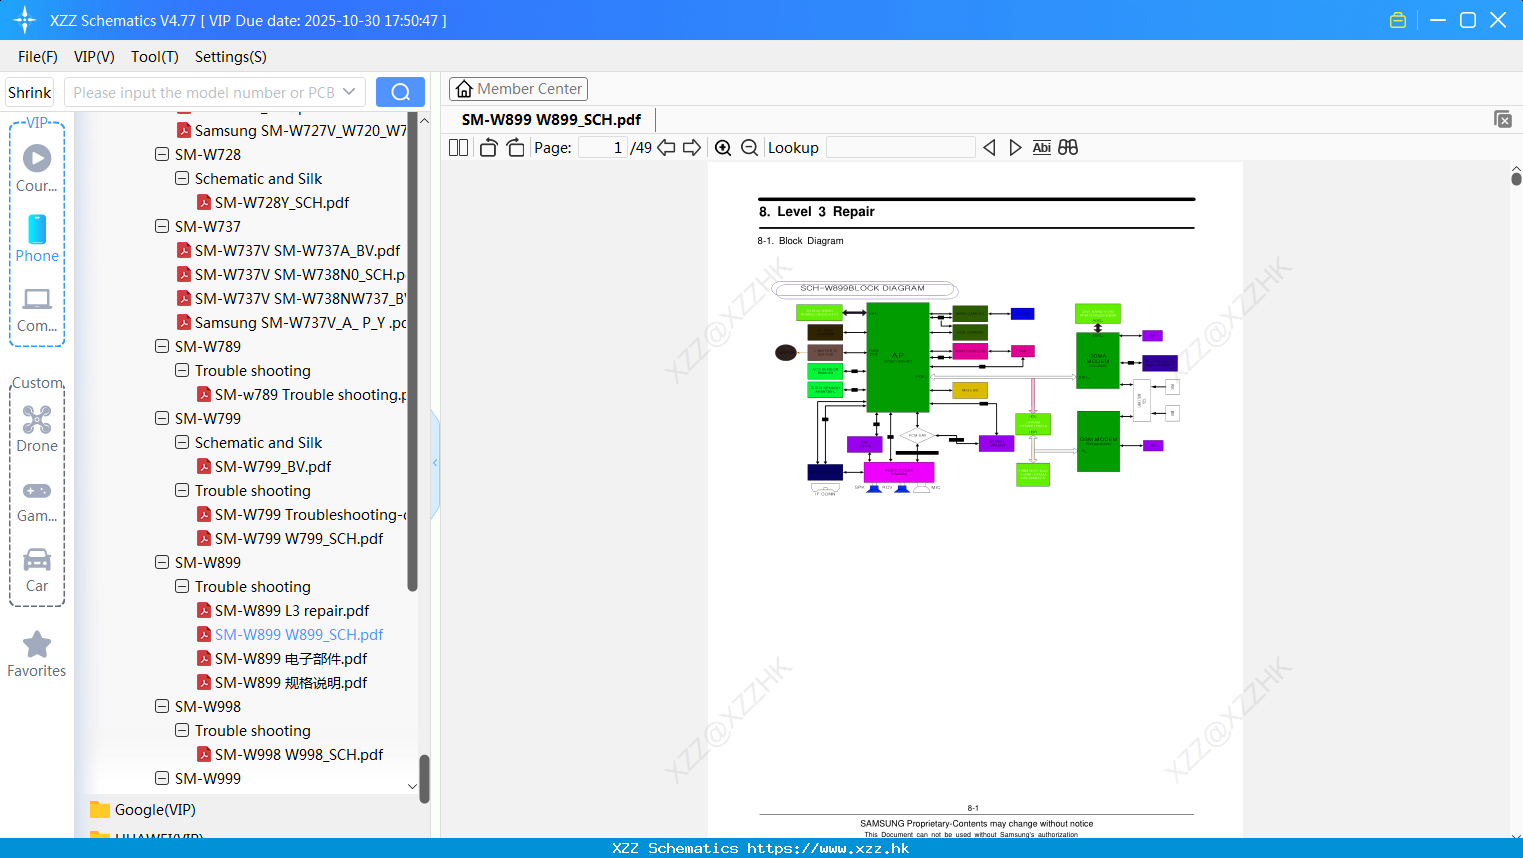Click the Lookup text field
Screen dimensions: 1523x858
coord(901,148)
